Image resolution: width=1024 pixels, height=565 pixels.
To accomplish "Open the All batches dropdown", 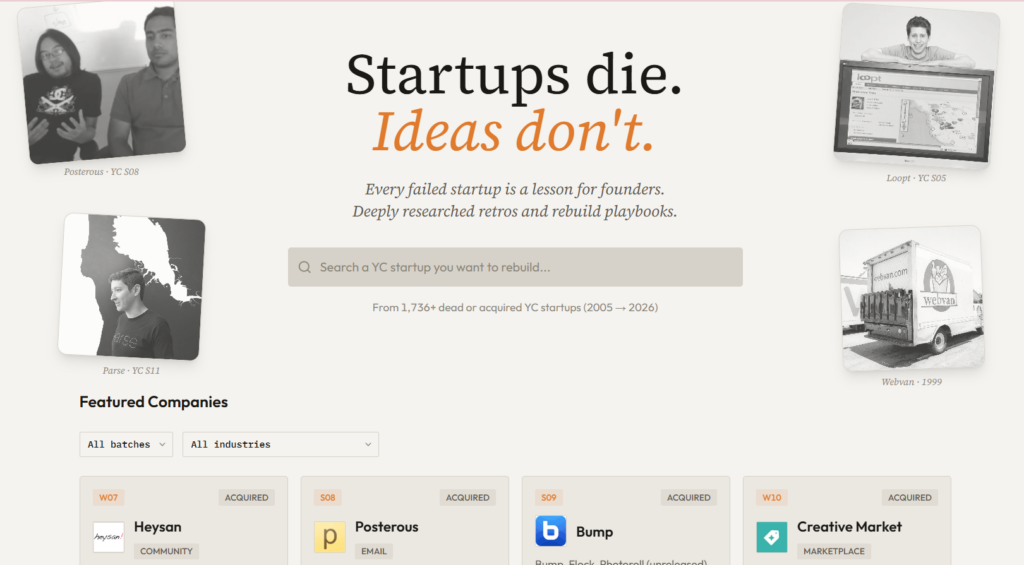I will (126, 444).
